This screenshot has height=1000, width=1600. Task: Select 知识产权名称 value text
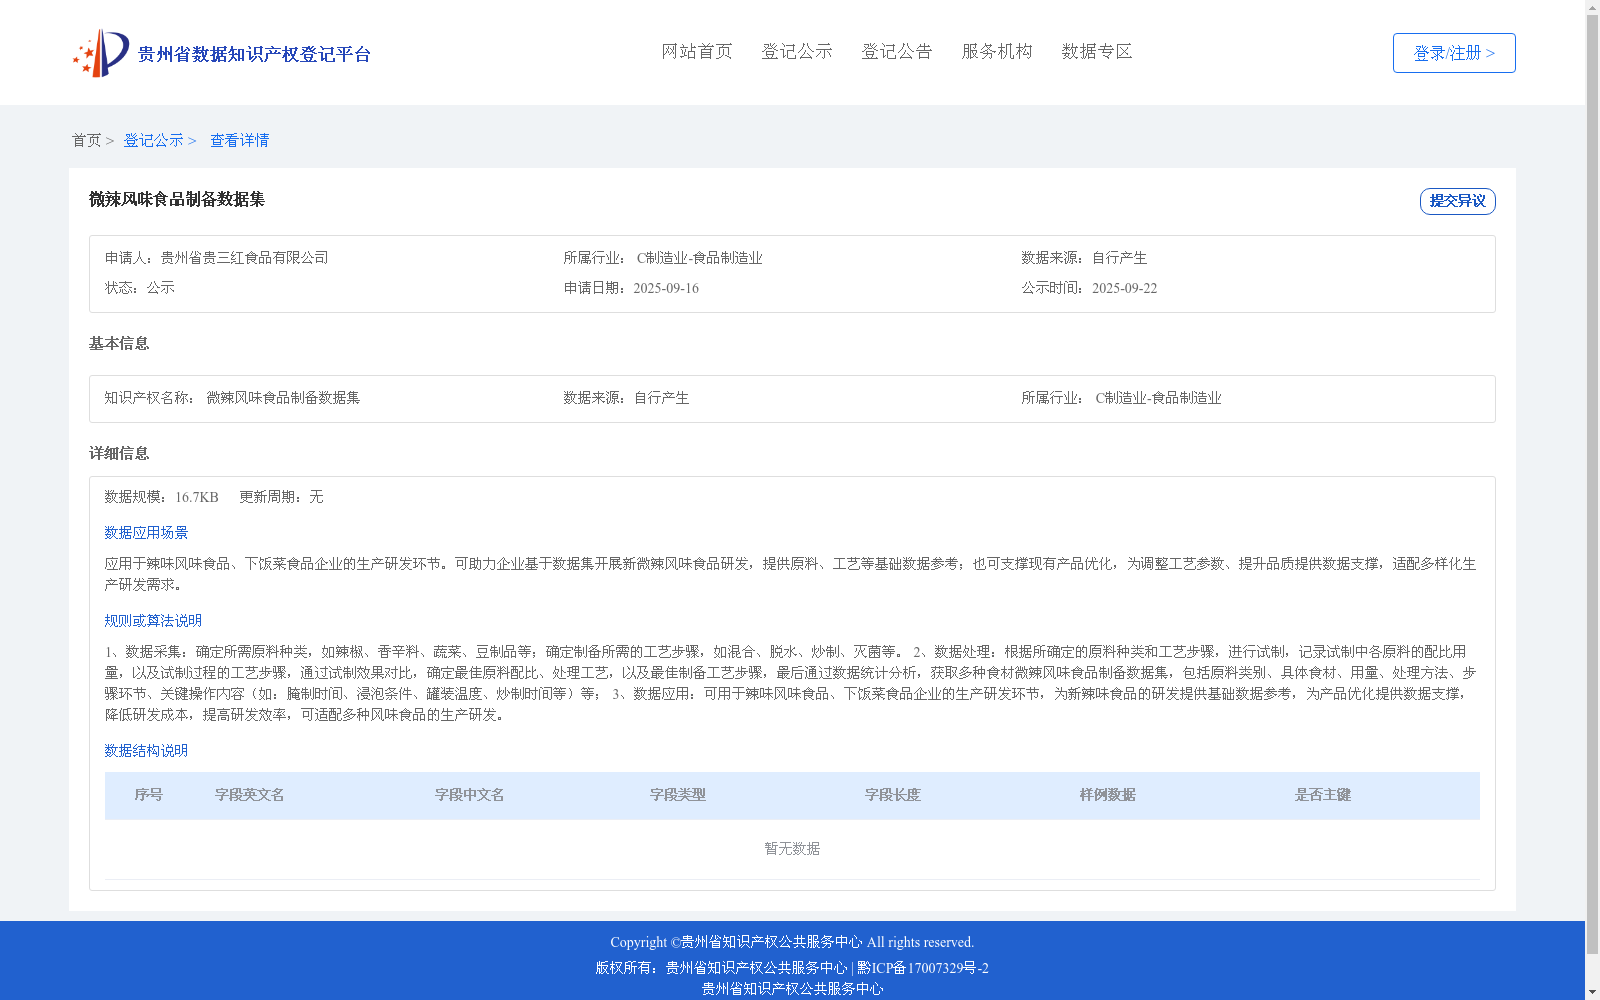[x=283, y=398]
